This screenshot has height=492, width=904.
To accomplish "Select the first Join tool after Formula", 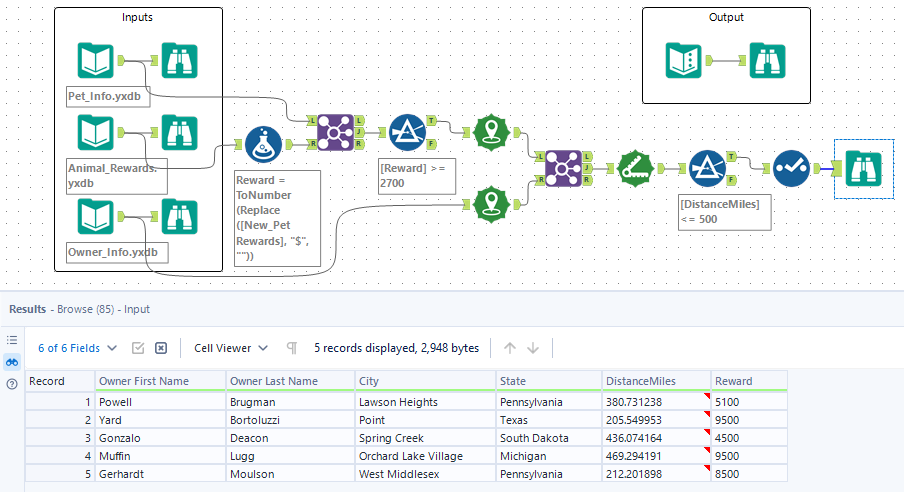I will 336,133.
